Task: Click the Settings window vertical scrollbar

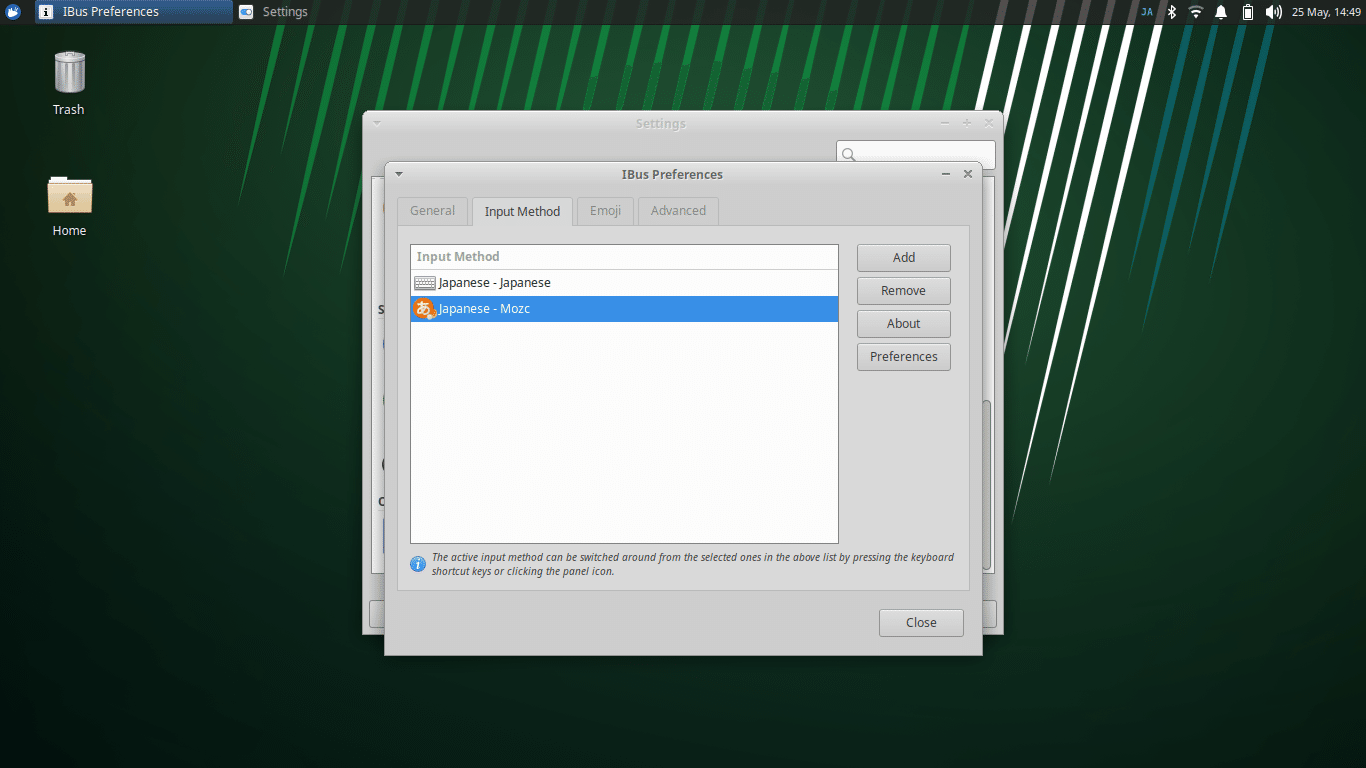Action: pyautogui.click(x=987, y=485)
